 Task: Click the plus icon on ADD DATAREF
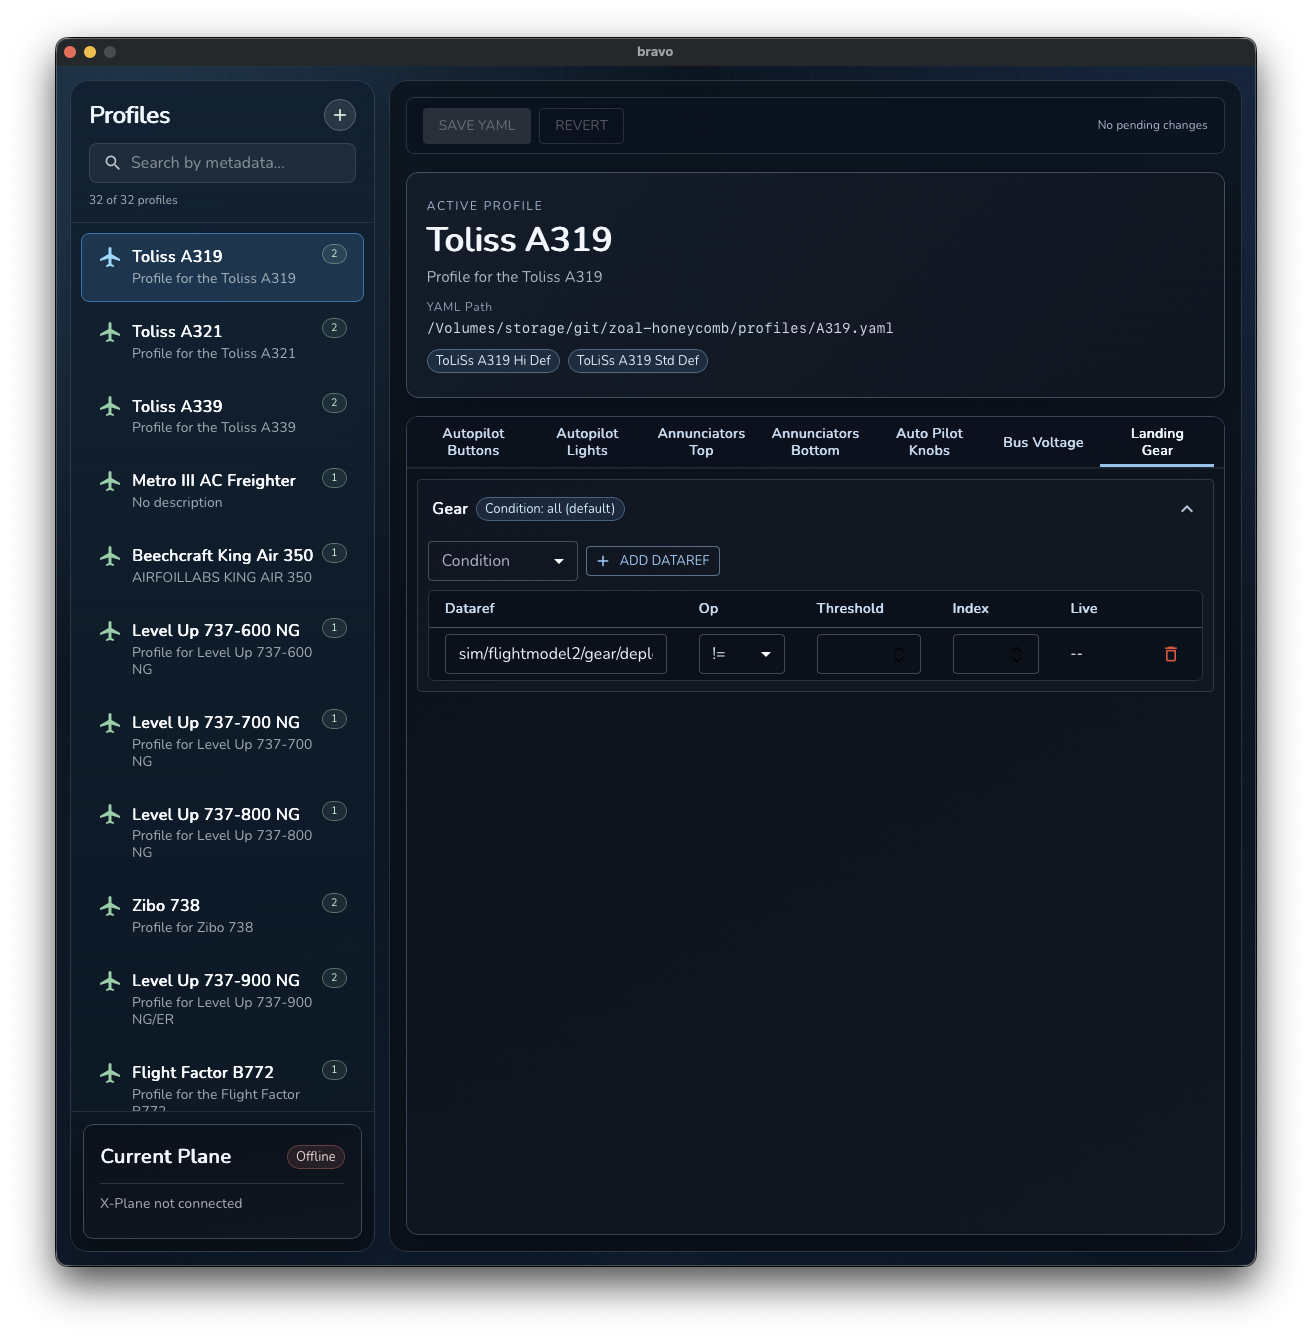pyautogui.click(x=602, y=561)
